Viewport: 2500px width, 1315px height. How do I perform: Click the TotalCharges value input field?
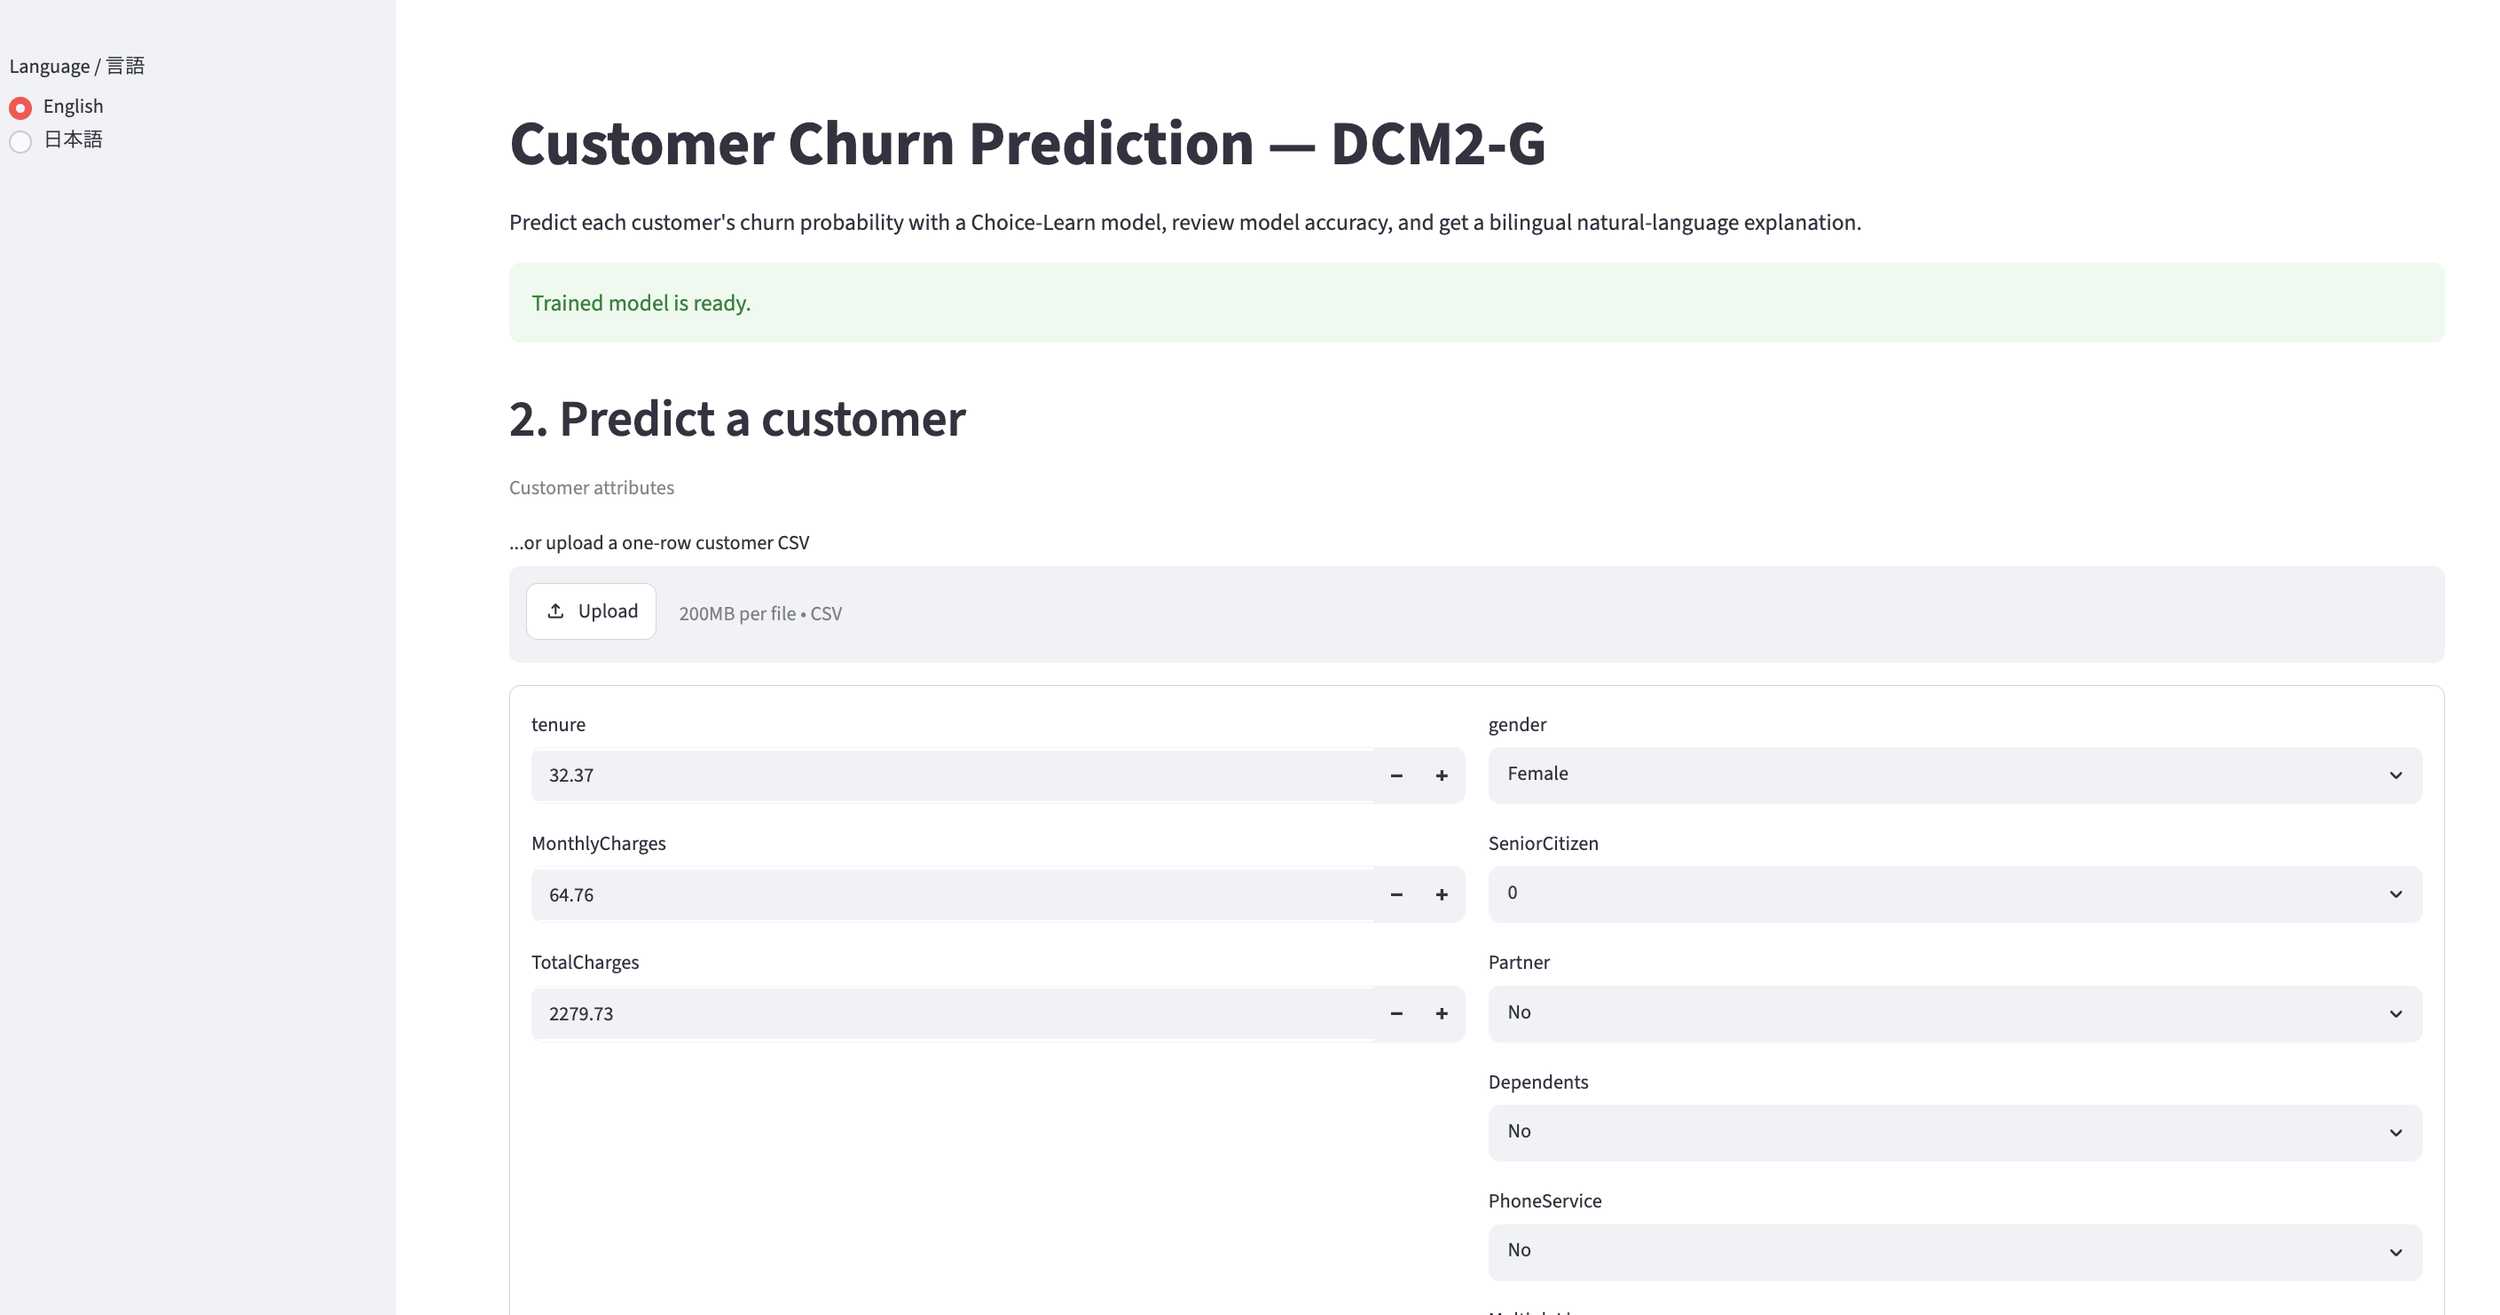pos(952,1013)
